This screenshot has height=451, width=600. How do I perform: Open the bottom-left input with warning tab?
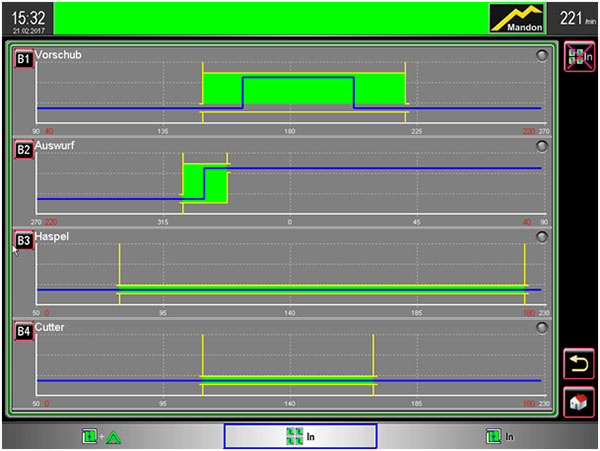(101, 436)
